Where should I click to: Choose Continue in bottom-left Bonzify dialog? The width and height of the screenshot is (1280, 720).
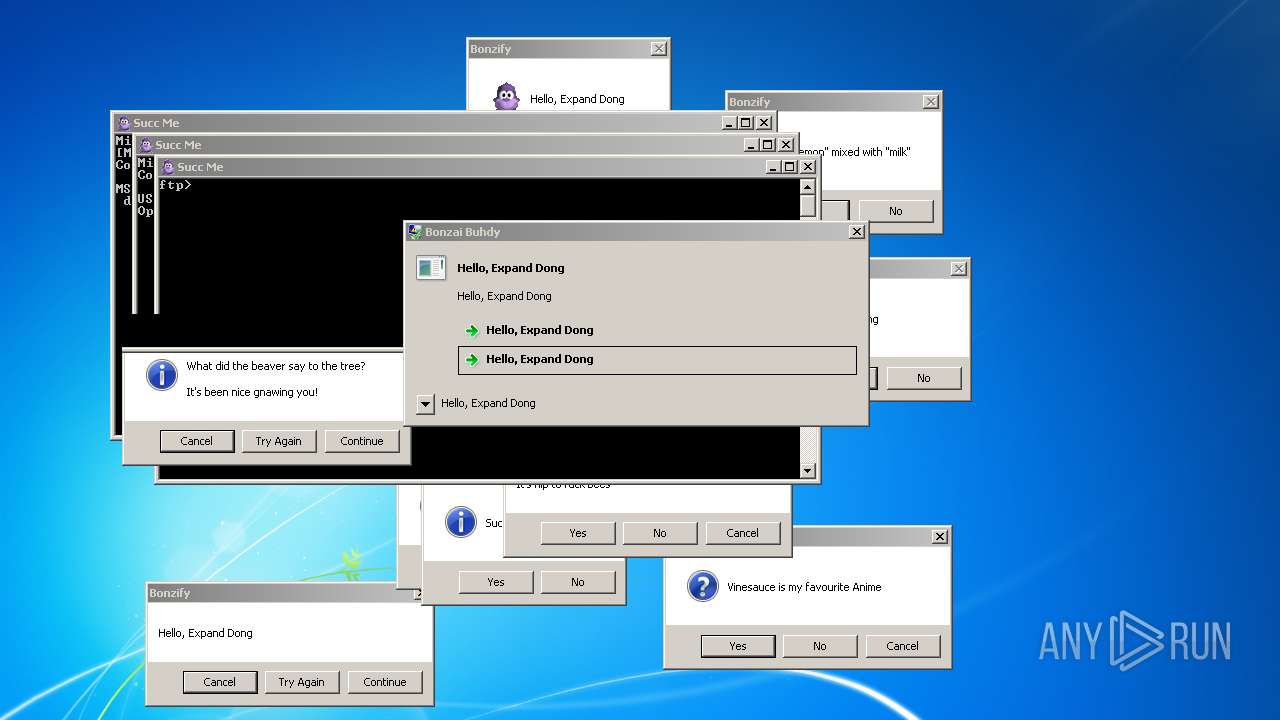point(385,682)
